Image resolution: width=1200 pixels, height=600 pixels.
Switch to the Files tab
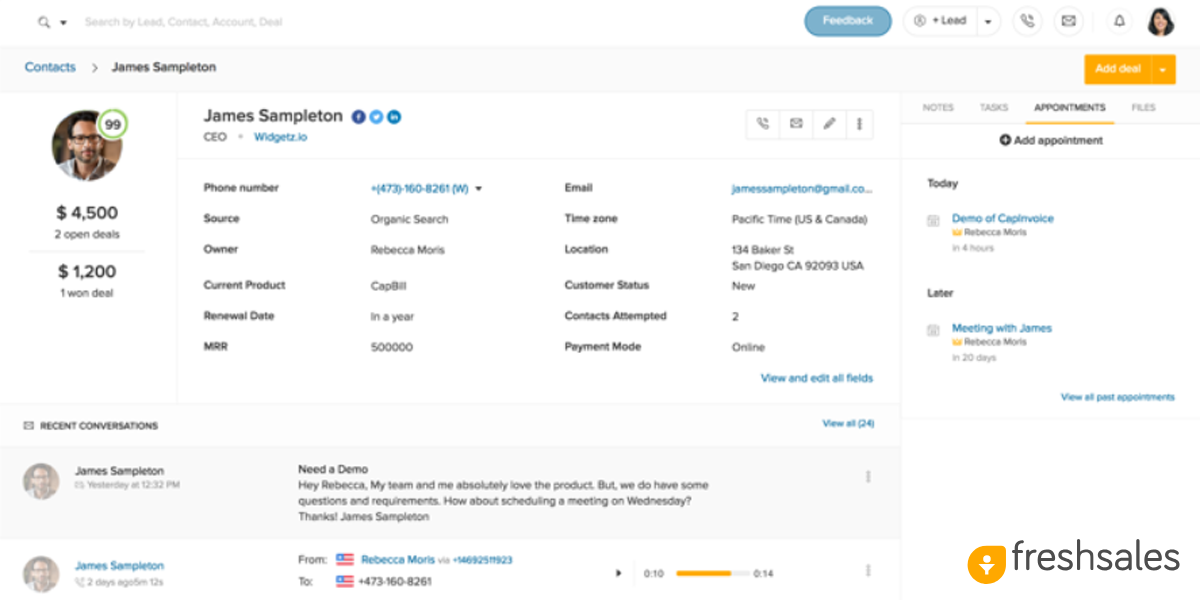tap(1143, 107)
